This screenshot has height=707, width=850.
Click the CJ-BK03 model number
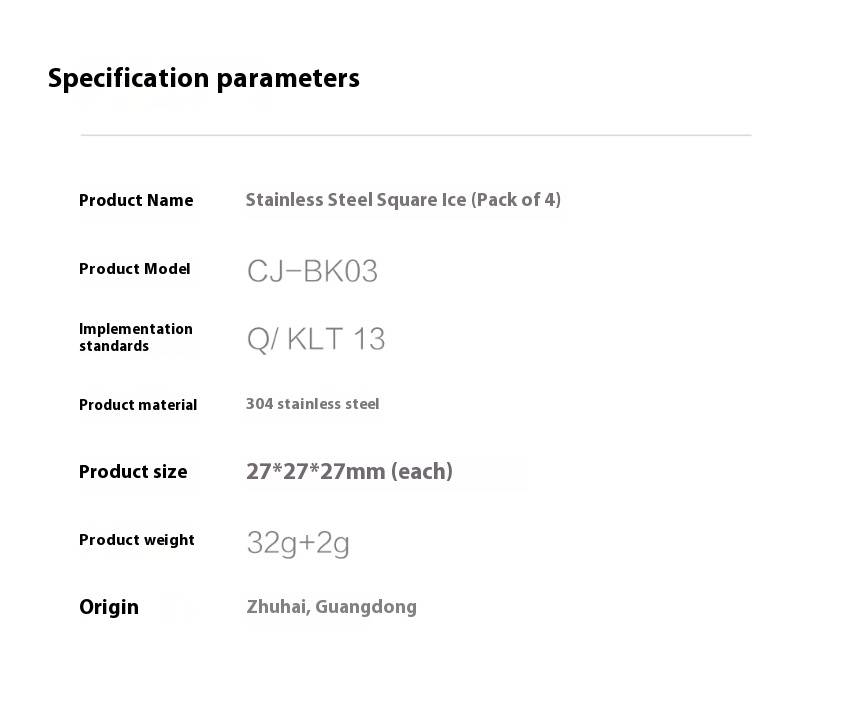click(312, 271)
